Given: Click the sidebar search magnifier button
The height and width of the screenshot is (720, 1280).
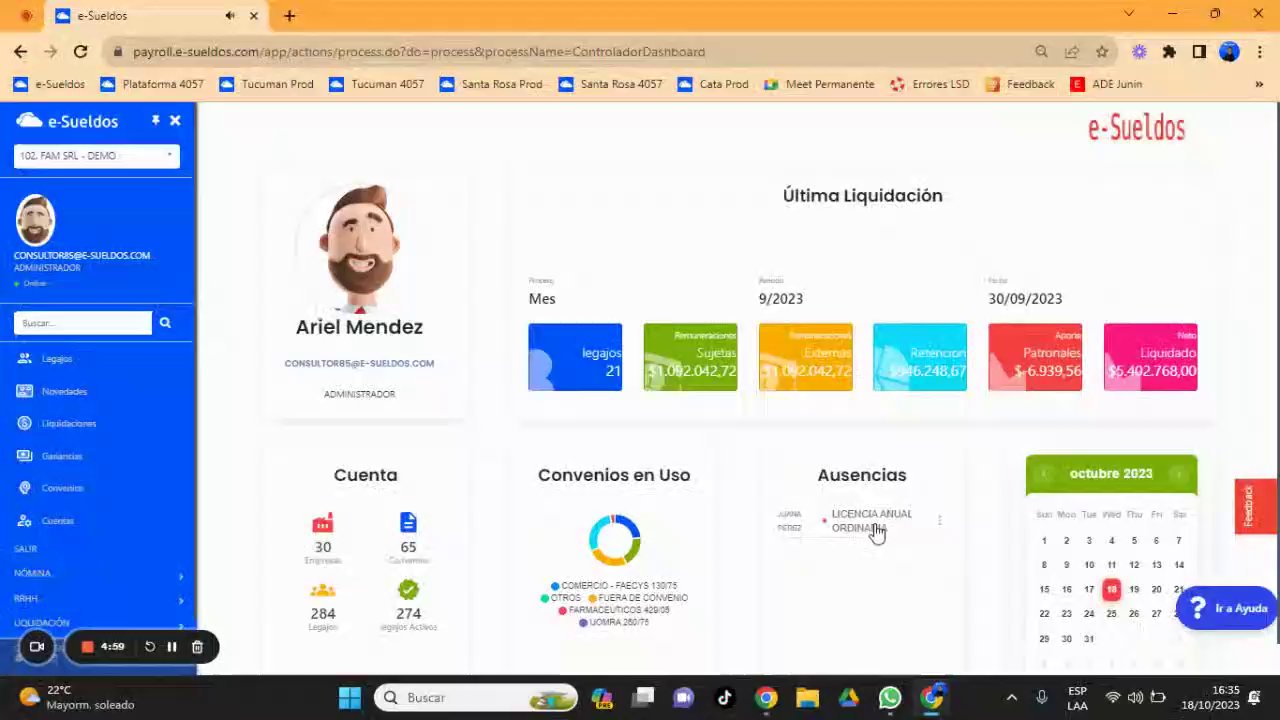Looking at the screenshot, I should (165, 323).
